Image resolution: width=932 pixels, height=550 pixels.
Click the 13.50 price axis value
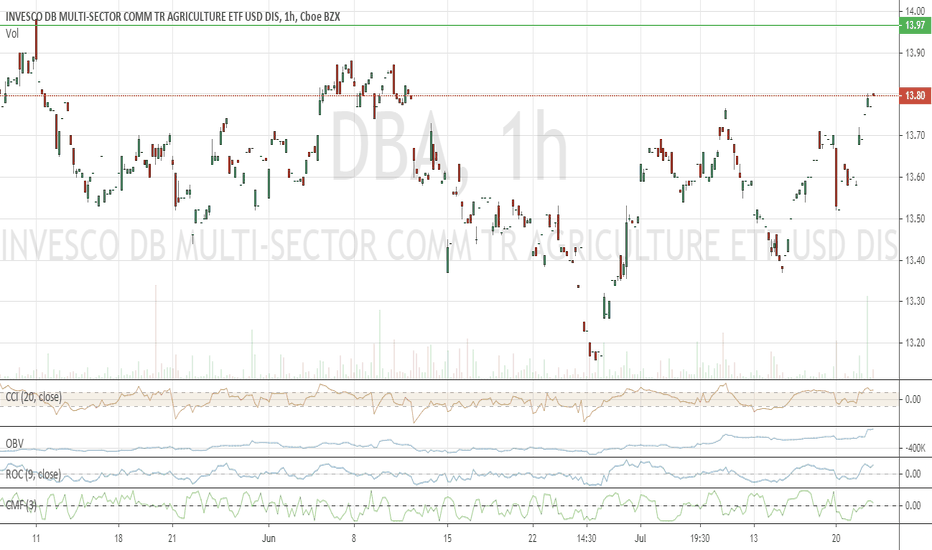tap(915, 219)
